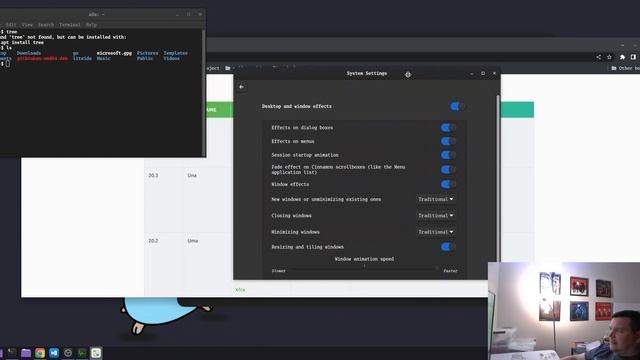Open Minimizing windows effect dropdown
Image resolution: width=640 pixels, height=360 pixels.
point(436,232)
